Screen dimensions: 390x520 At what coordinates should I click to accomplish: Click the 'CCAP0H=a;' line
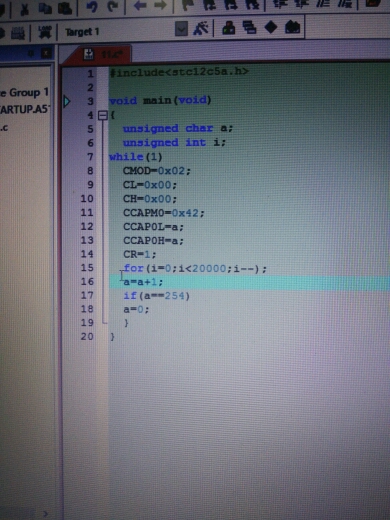click(x=153, y=241)
